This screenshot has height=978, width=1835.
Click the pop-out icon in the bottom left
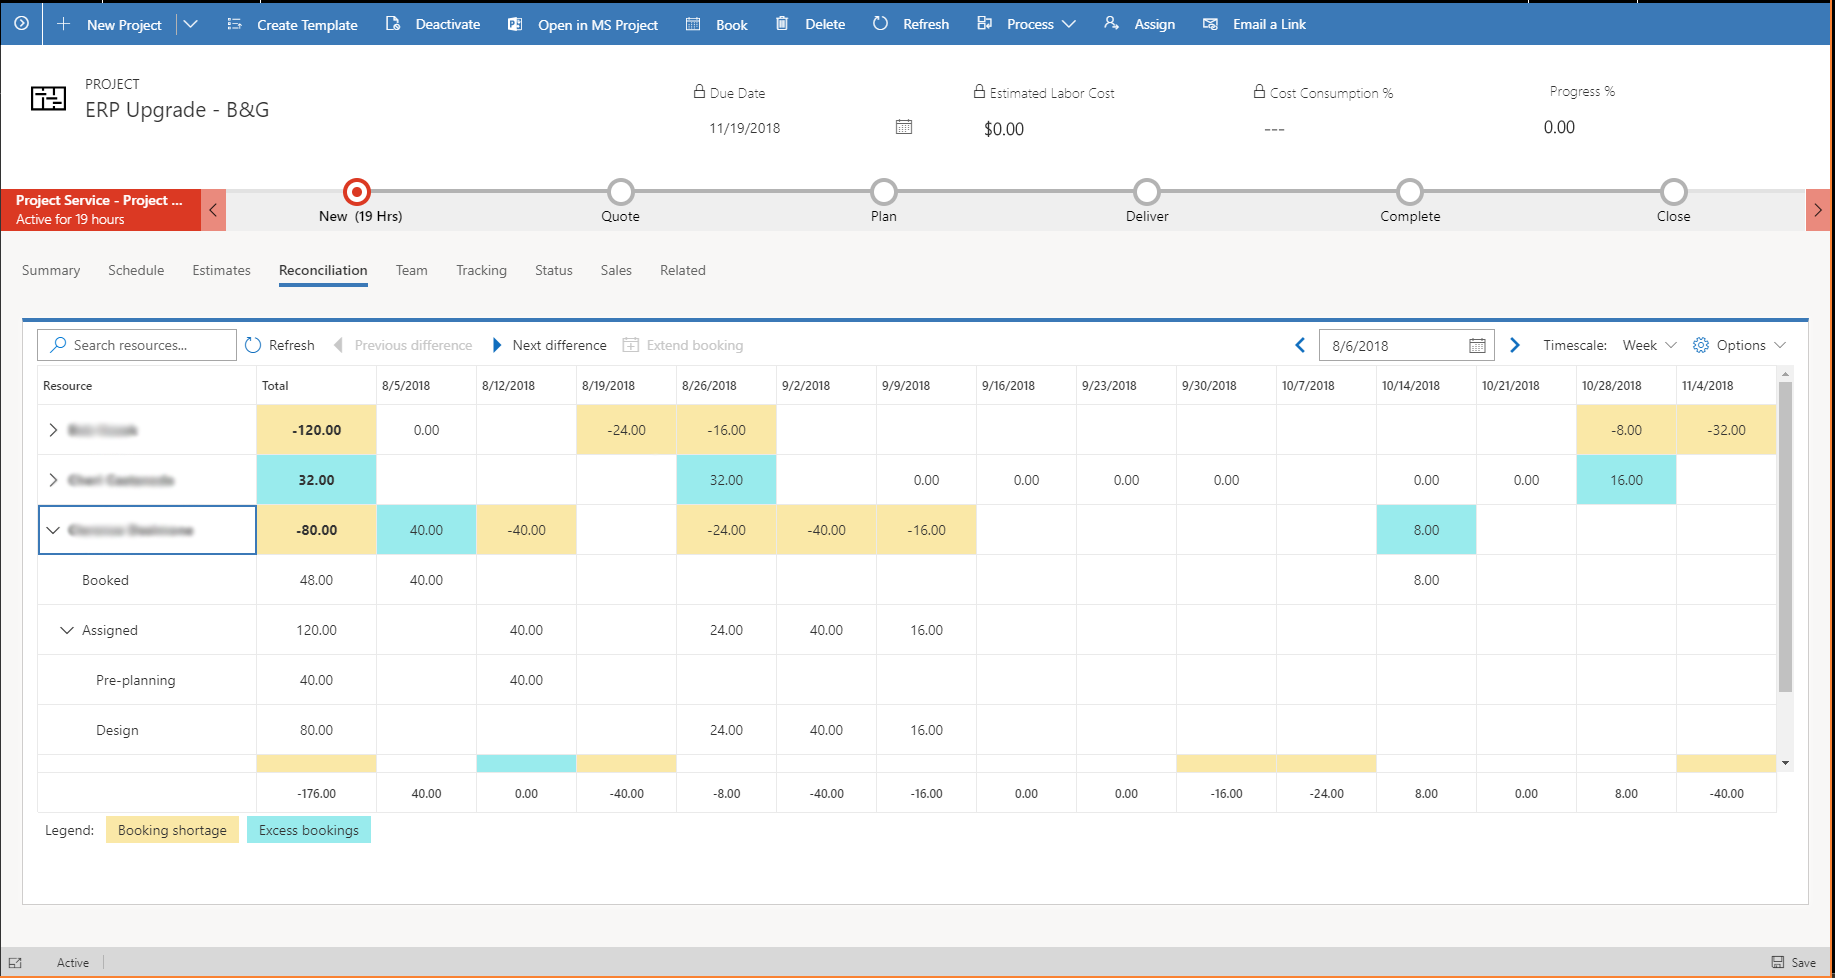pos(15,962)
